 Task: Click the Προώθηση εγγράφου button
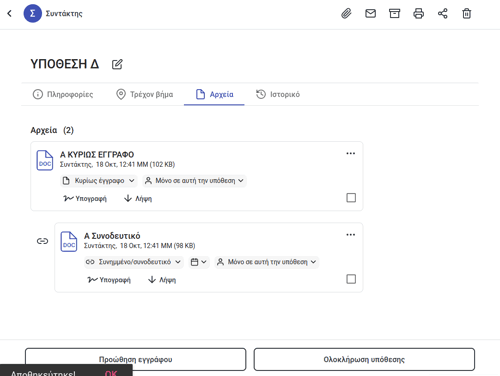[136, 359]
